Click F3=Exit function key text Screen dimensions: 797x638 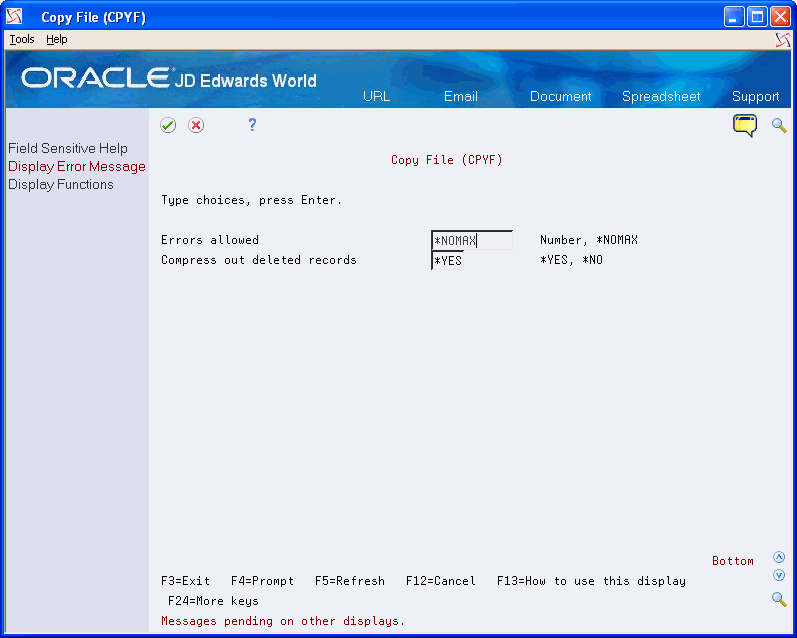(186, 581)
